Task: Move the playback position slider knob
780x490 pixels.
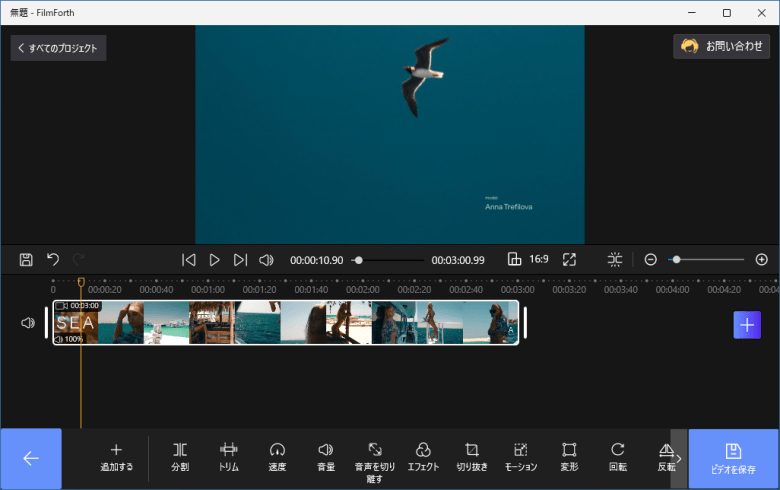Action: pyautogui.click(x=359, y=260)
